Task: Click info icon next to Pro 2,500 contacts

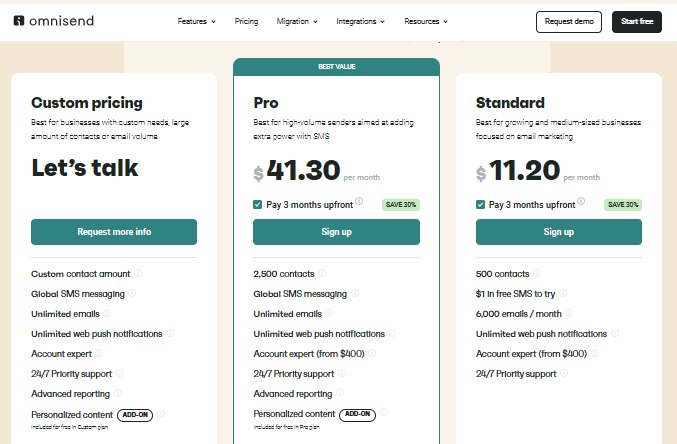Action: (x=321, y=273)
